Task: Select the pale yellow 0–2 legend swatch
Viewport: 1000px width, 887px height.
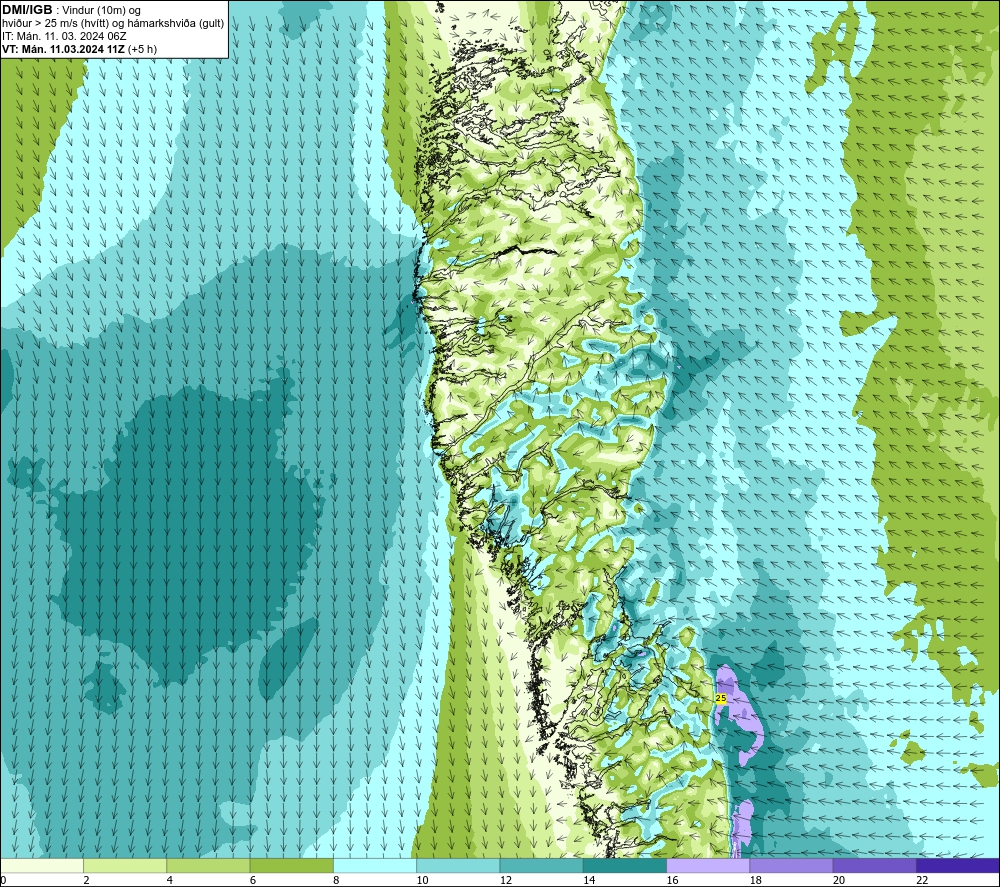Action: tap(41, 865)
